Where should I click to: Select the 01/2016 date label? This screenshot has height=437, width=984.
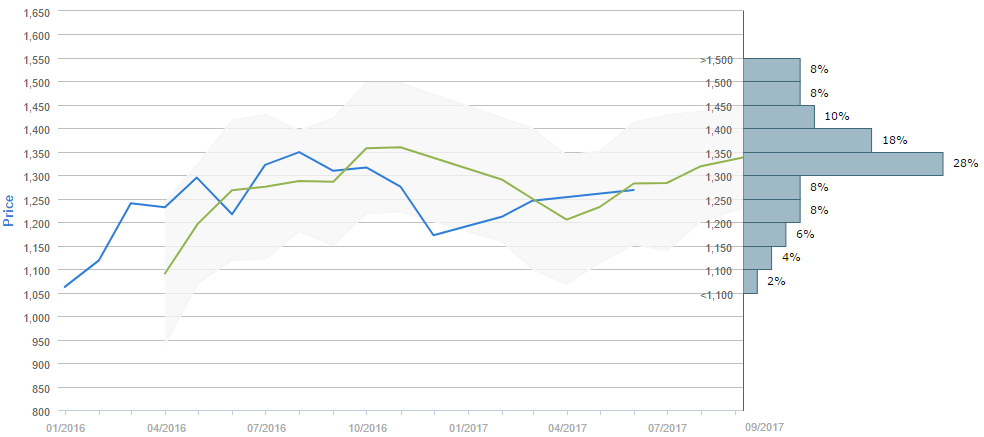click(x=64, y=427)
